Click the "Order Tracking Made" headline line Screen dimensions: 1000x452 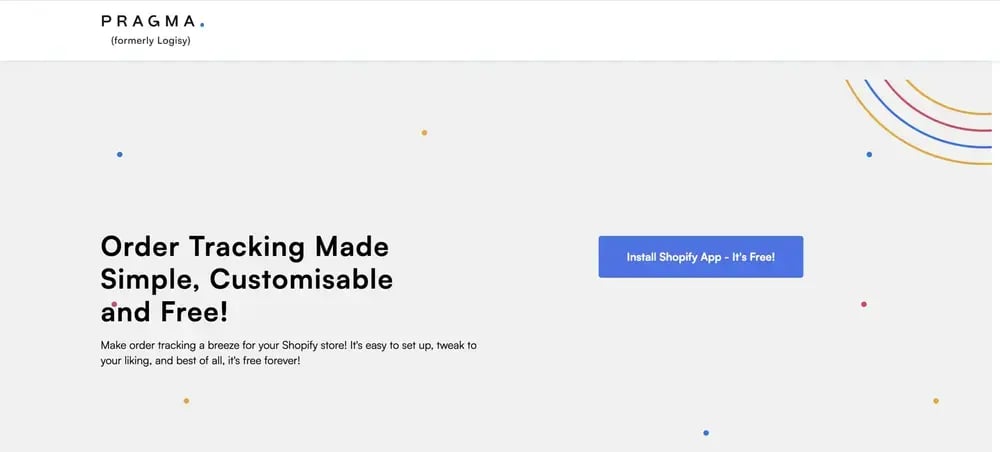click(x=245, y=246)
